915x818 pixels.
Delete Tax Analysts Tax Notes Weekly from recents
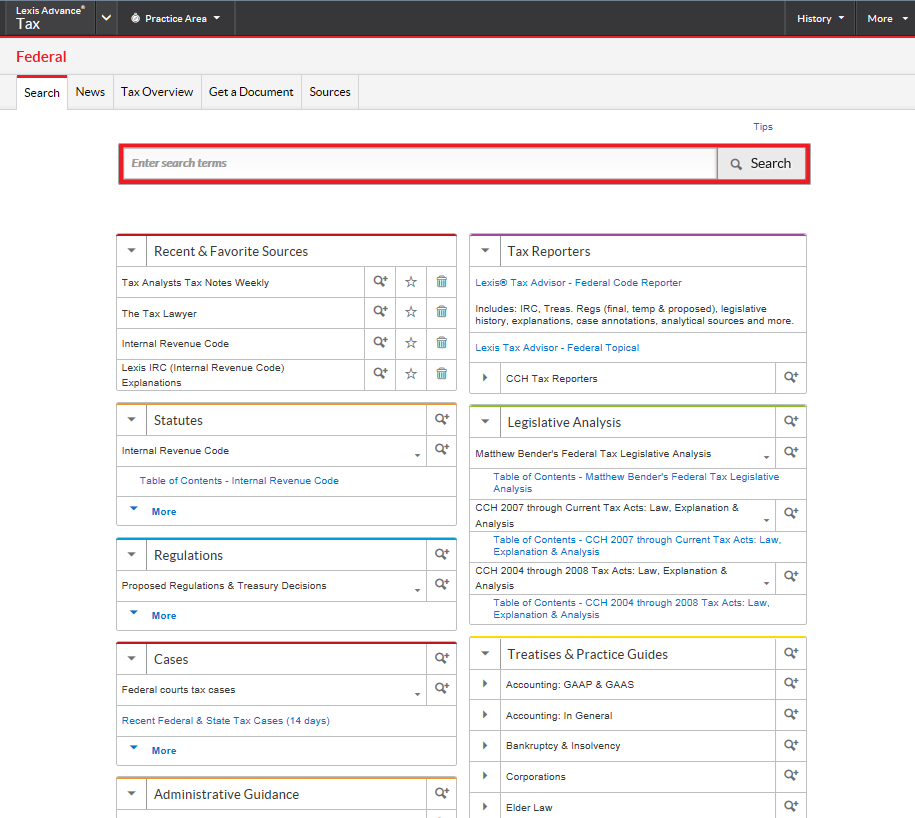click(x=442, y=282)
